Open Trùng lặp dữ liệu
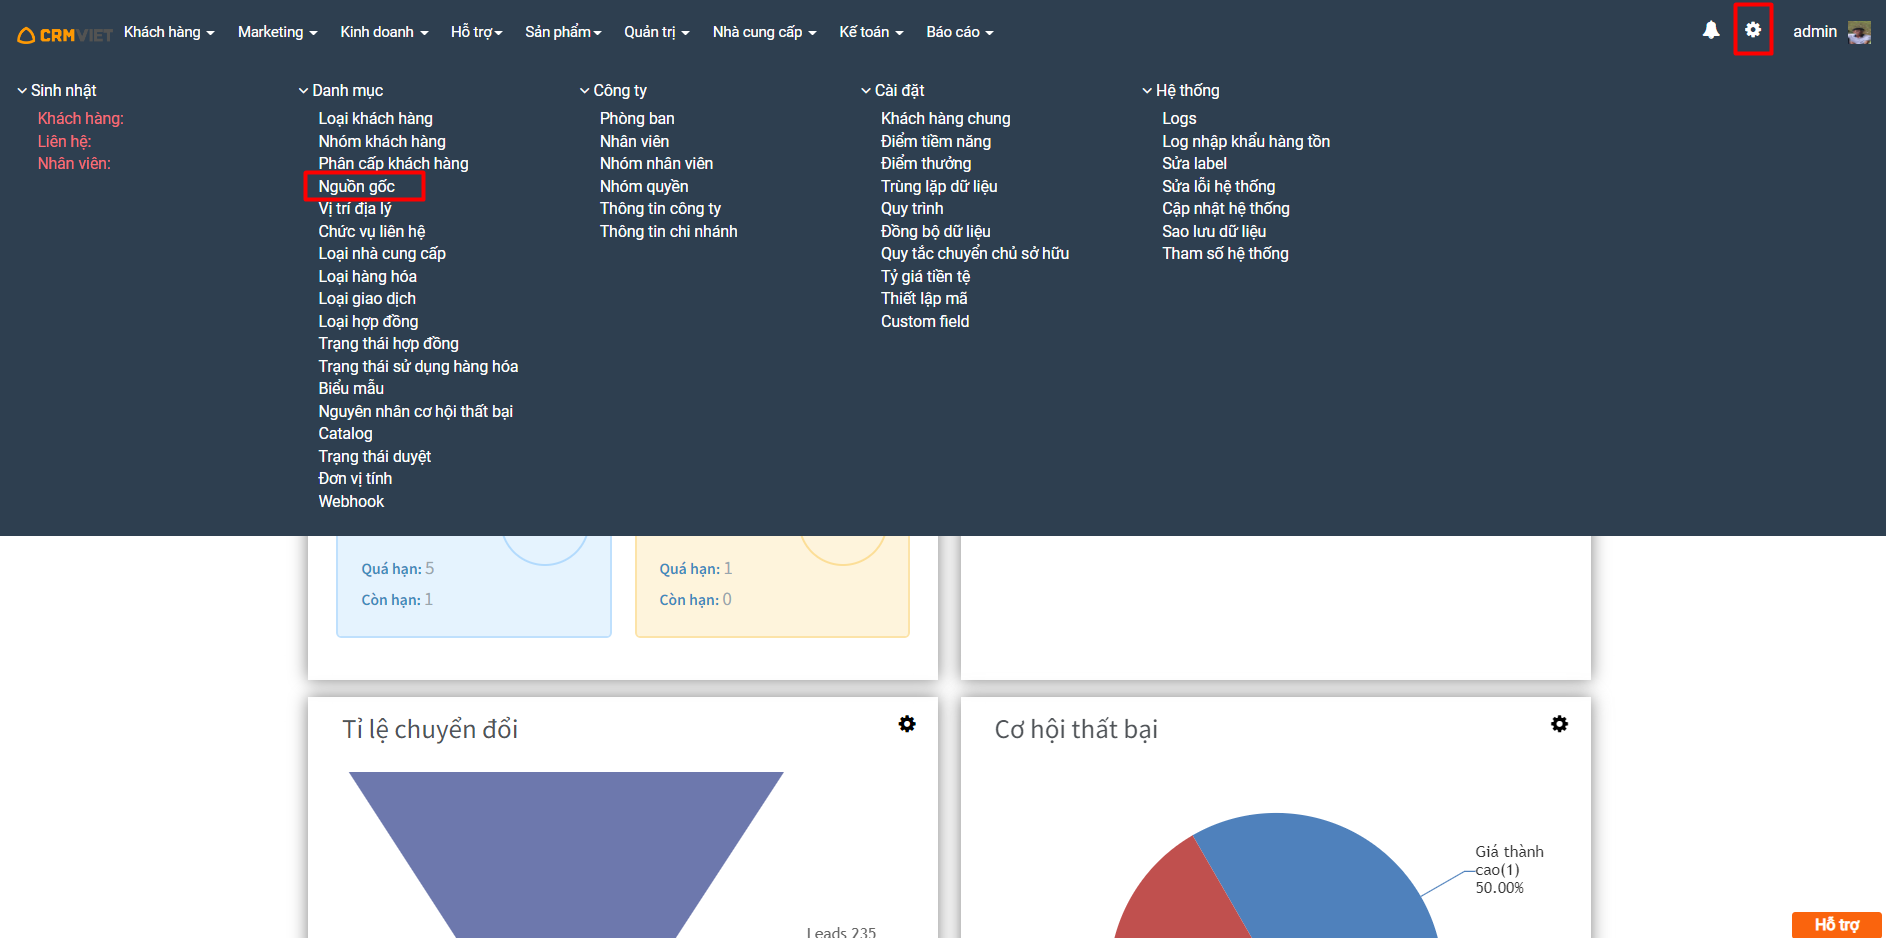Viewport: 1886px width, 938px height. coord(939,187)
